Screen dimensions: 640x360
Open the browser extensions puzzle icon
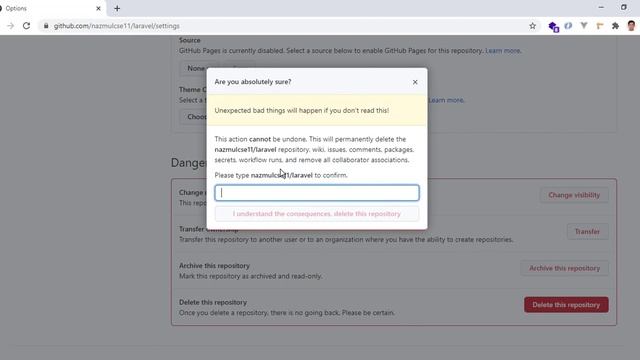point(615,26)
